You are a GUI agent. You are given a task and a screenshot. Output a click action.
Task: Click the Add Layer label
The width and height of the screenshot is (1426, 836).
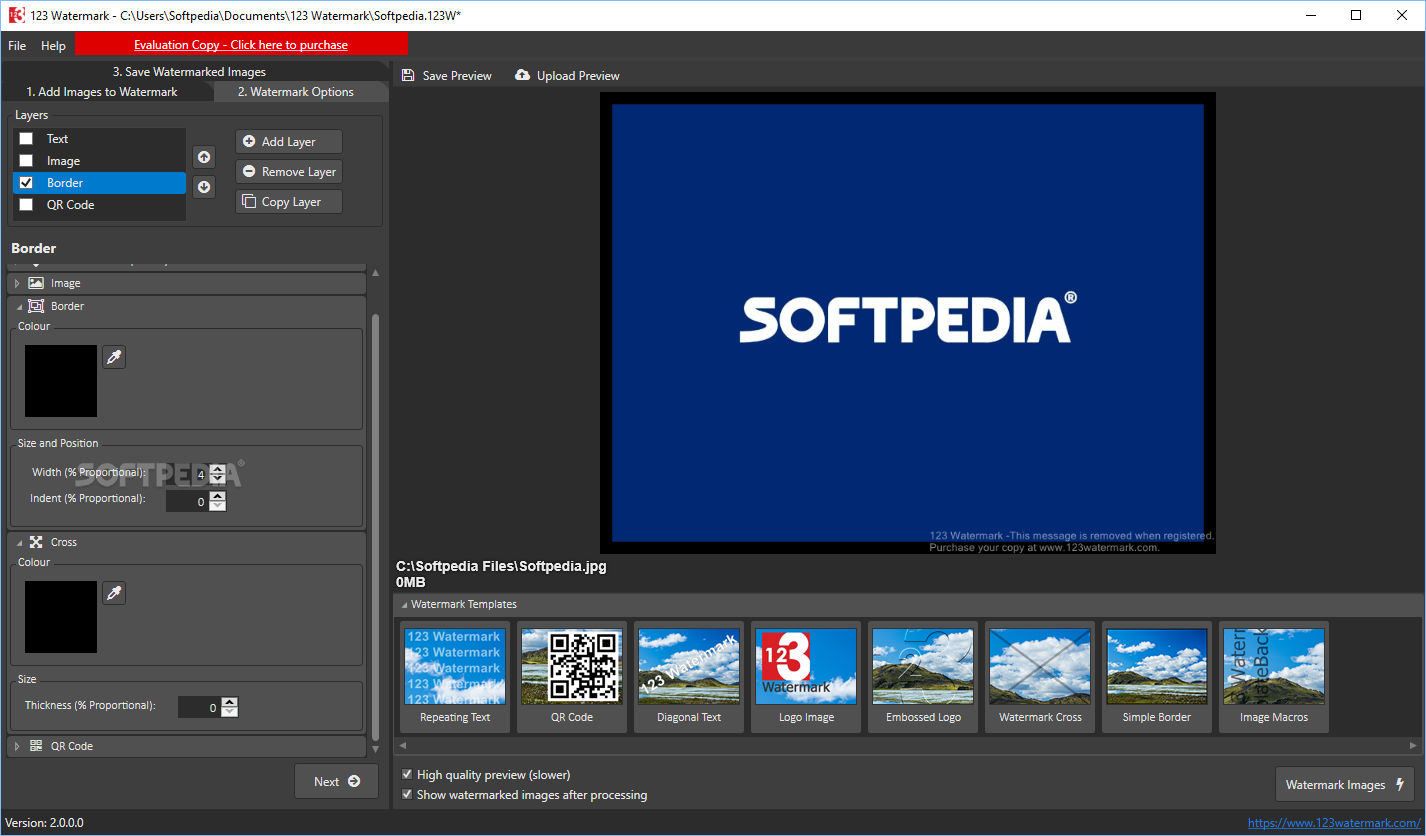[289, 142]
